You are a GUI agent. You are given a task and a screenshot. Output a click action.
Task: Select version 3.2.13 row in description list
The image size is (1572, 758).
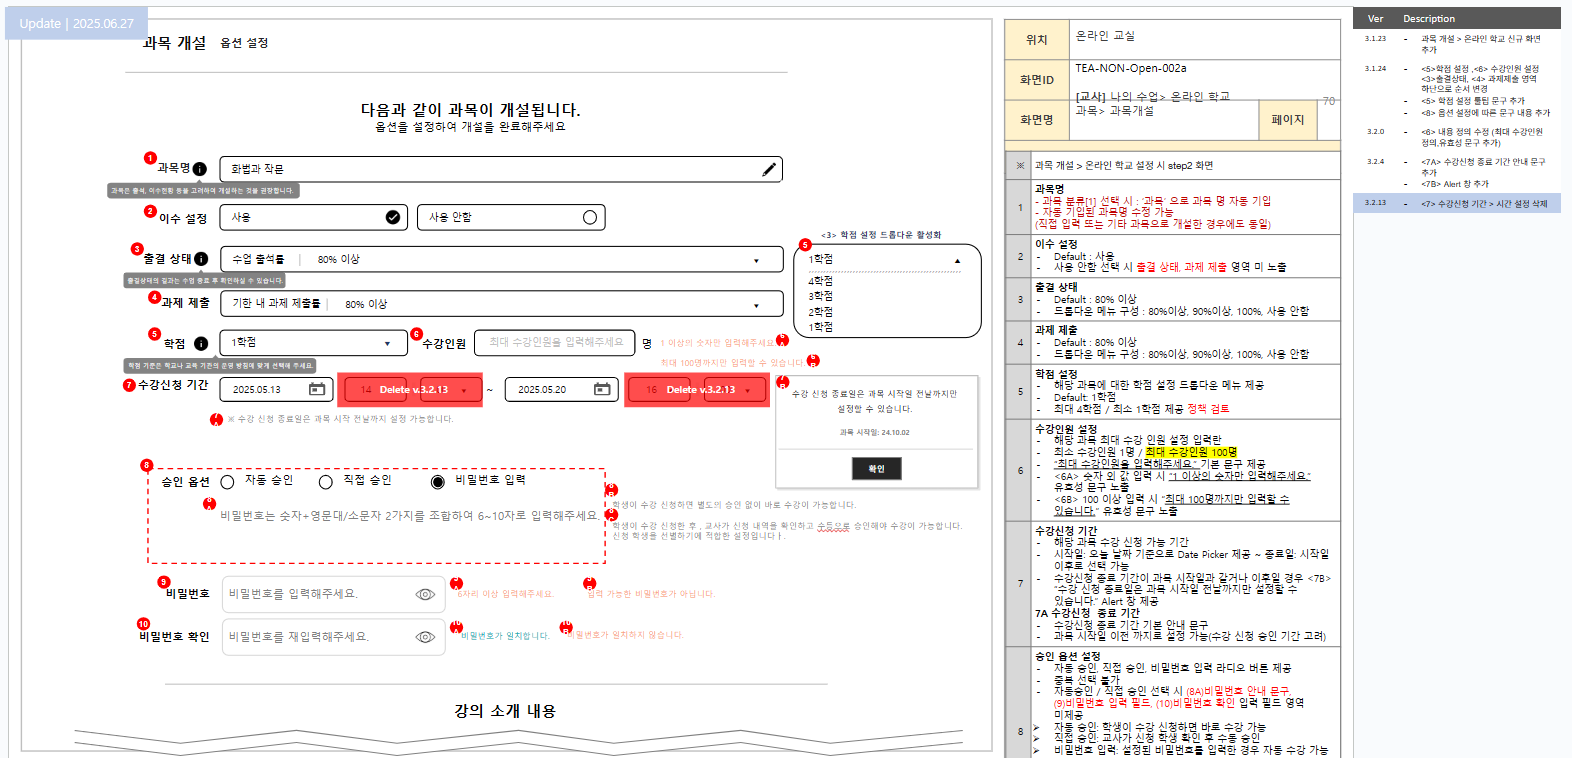coord(1456,203)
